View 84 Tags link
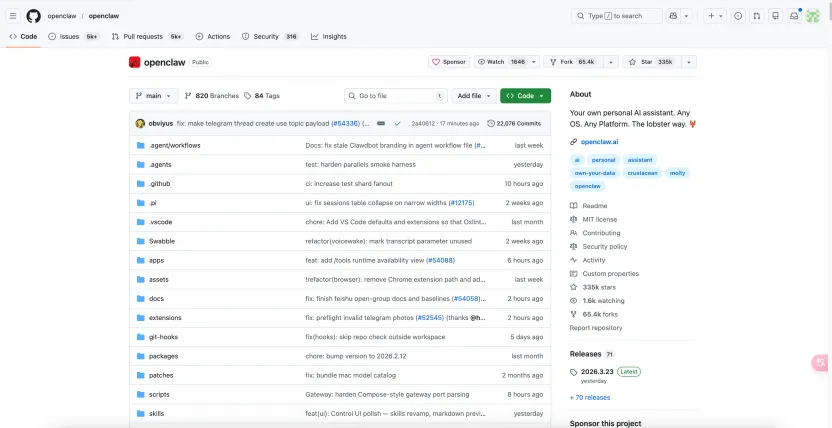Image resolution: width=832 pixels, height=428 pixels. point(262,96)
